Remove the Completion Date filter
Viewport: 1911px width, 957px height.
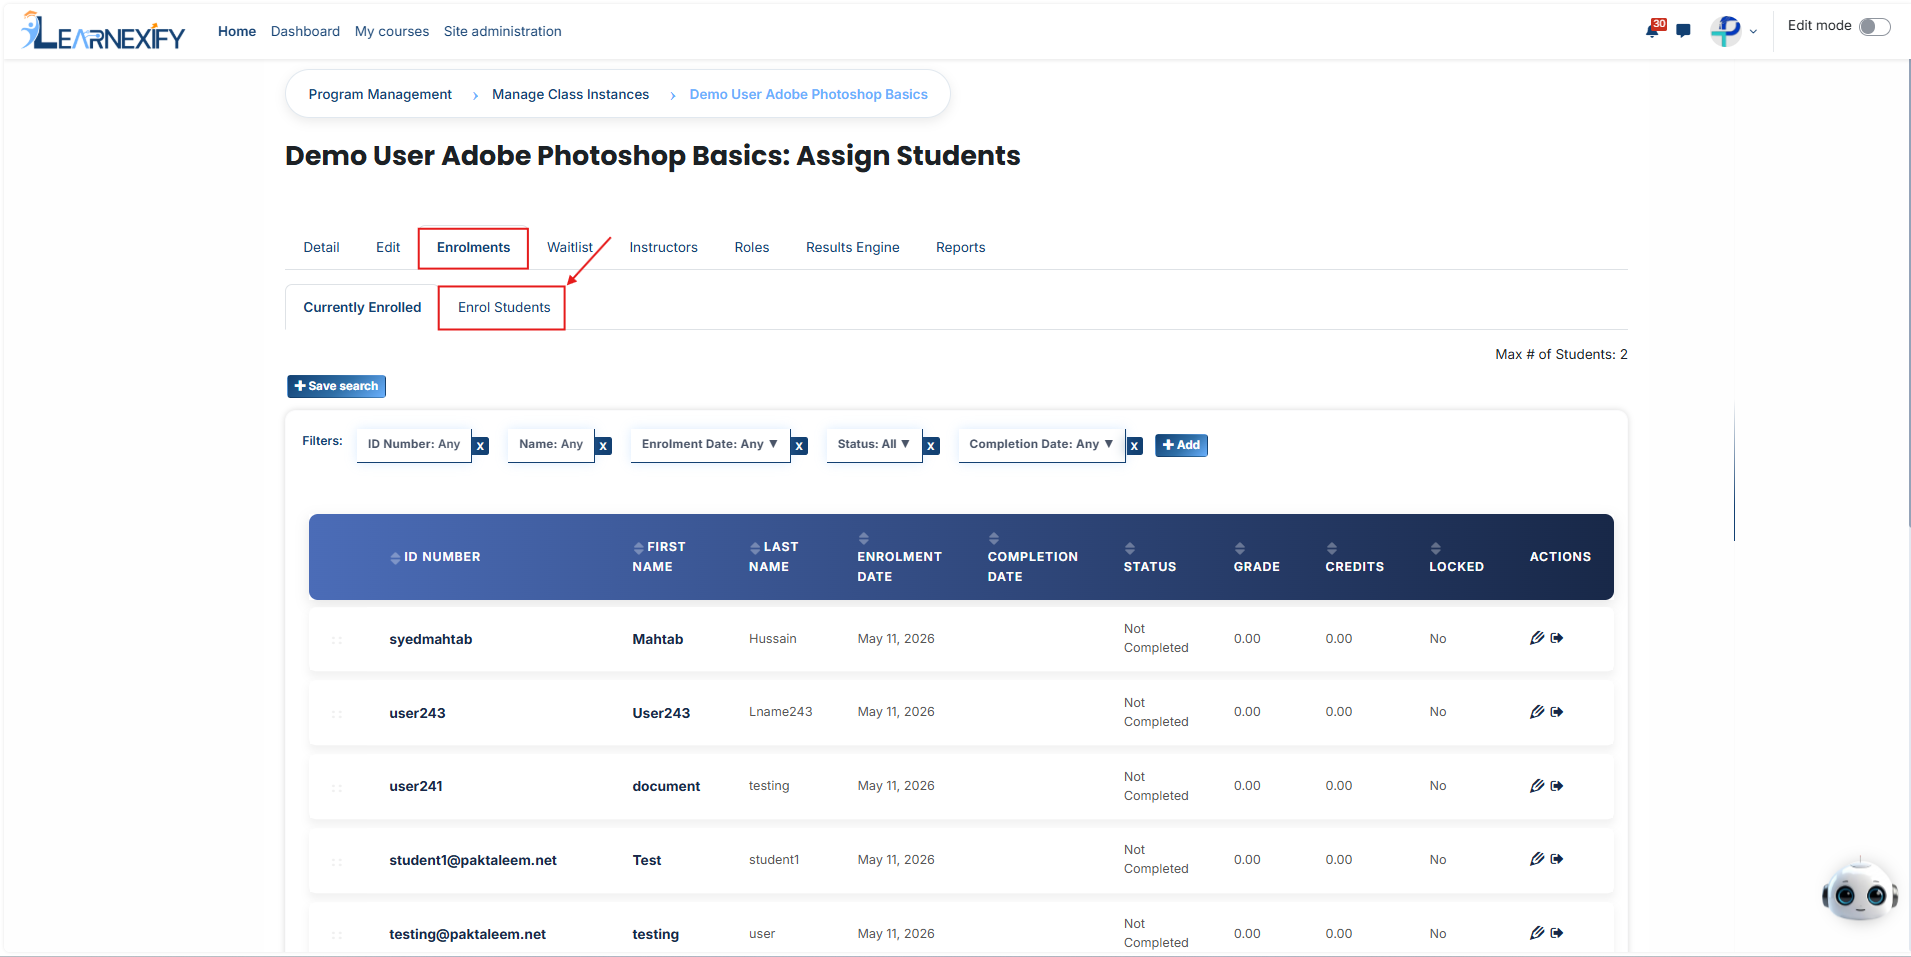click(x=1134, y=446)
